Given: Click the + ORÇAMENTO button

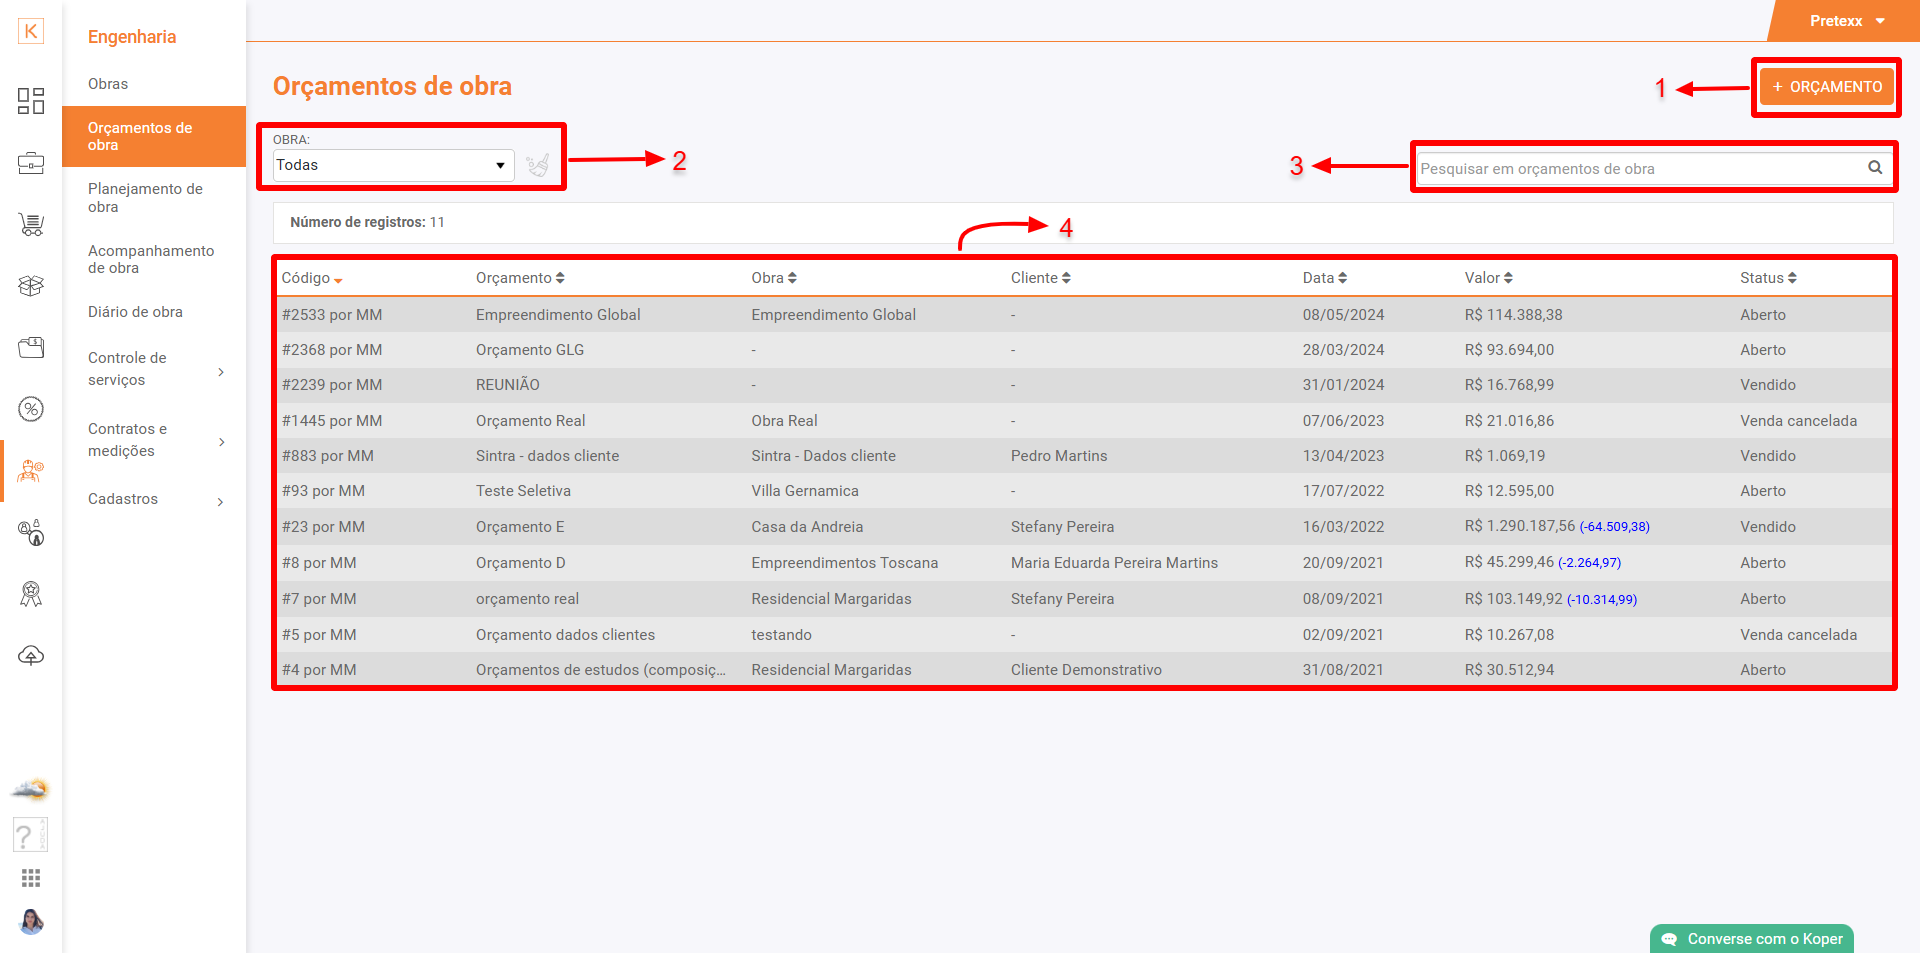Looking at the screenshot, I should [x=1827, y=87].
